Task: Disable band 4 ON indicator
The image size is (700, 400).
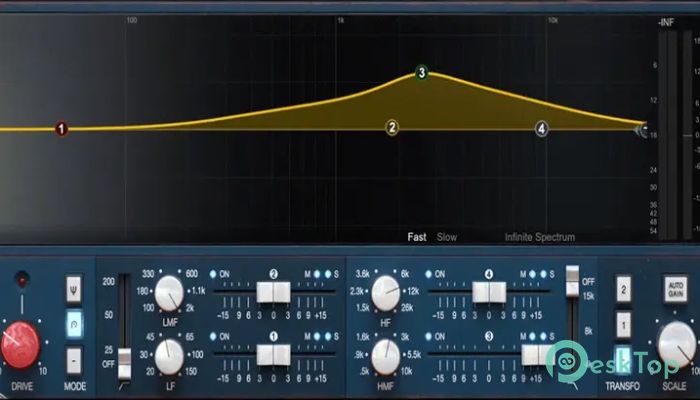Action: (428, 274)
